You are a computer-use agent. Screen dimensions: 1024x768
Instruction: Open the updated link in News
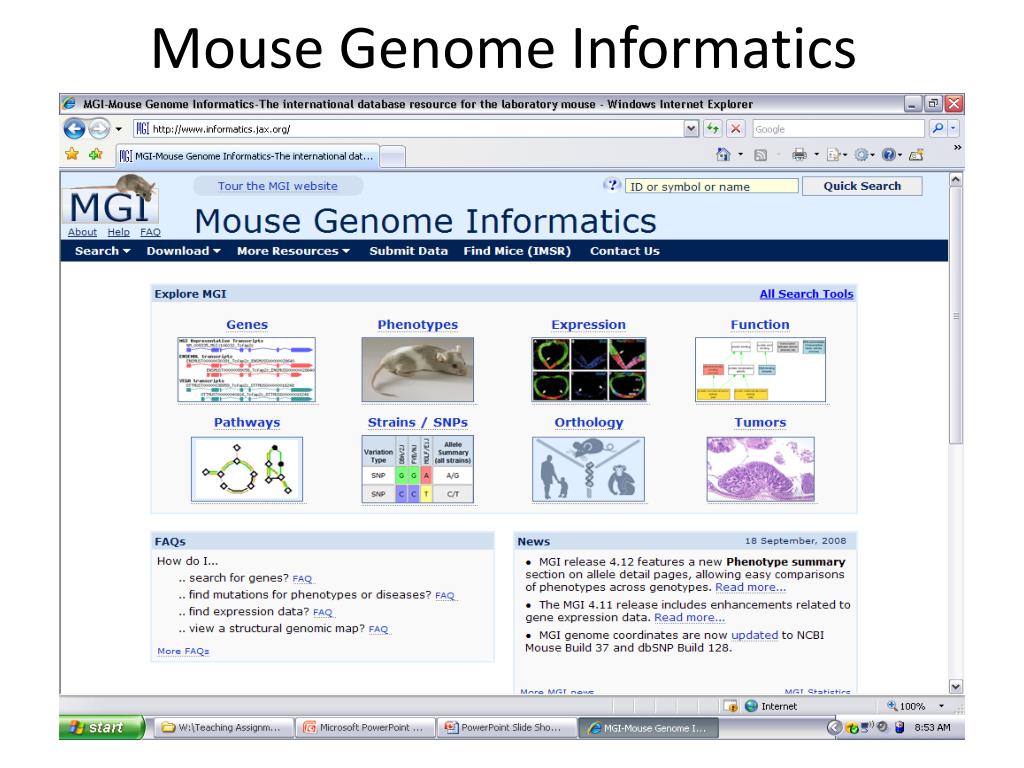pyautogui.click(x=754, y=635)
